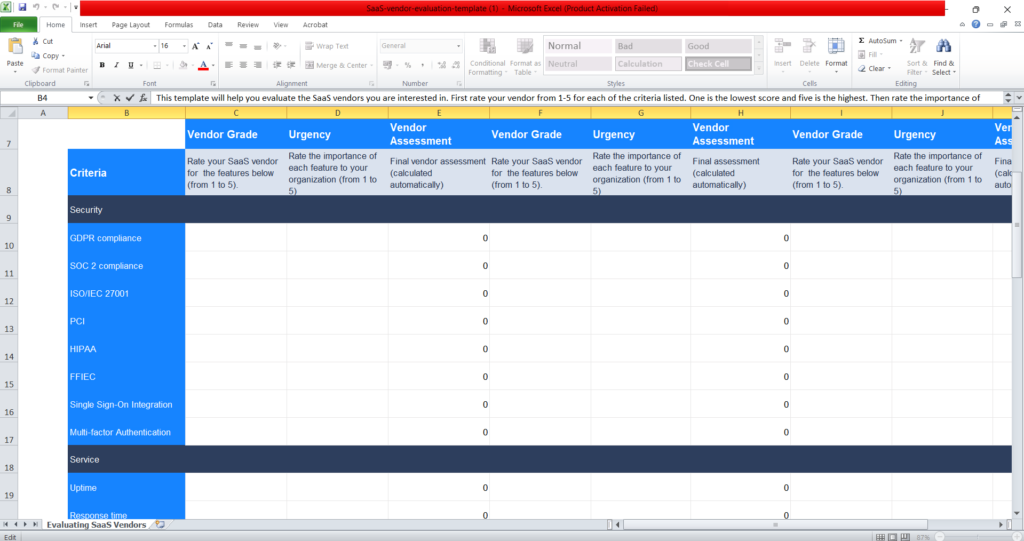Open the File tab
Screen dimensions: 1024x541
click(18, 25)
